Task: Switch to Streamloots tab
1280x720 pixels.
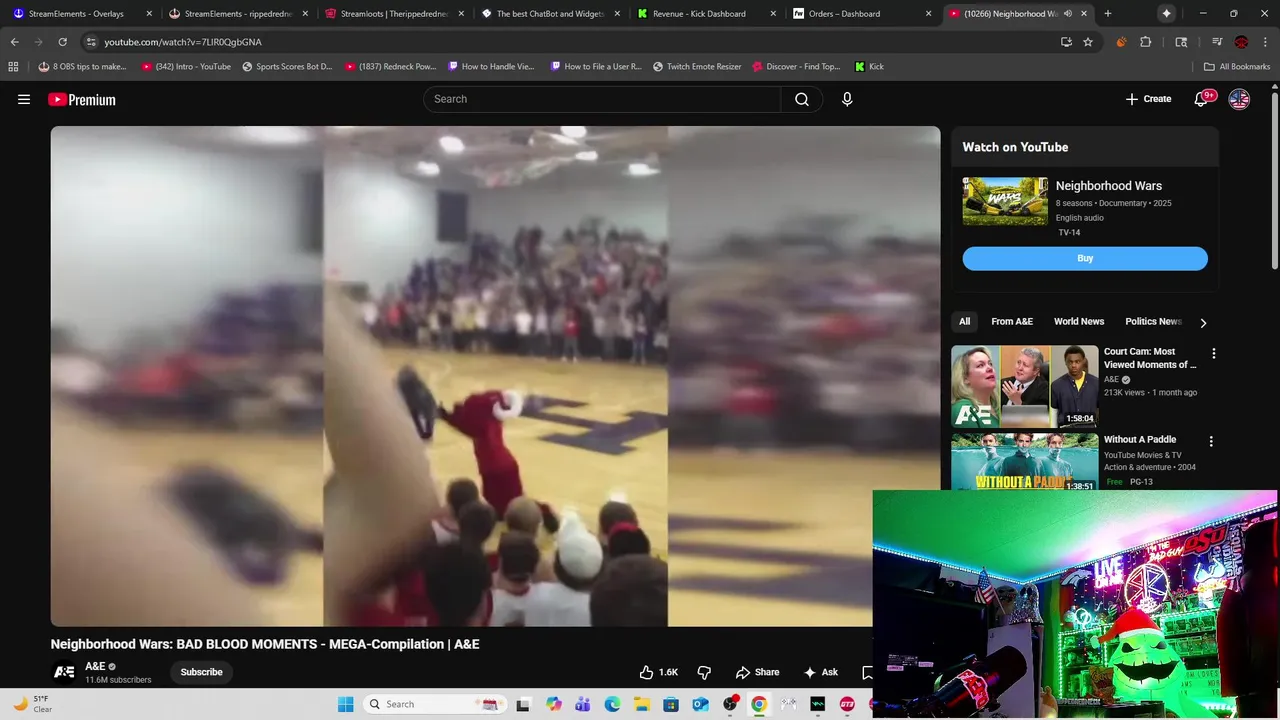Action: tap(394, 14)
